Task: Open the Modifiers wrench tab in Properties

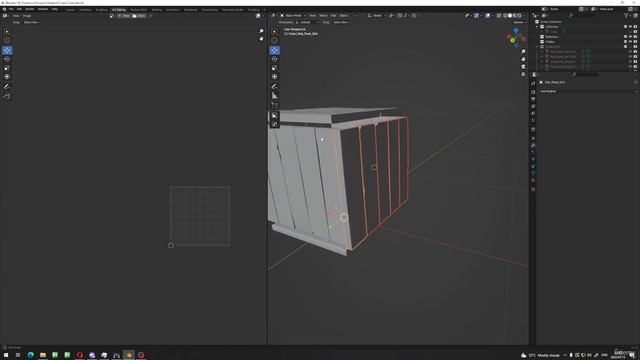Action: [x=533, y=145]
